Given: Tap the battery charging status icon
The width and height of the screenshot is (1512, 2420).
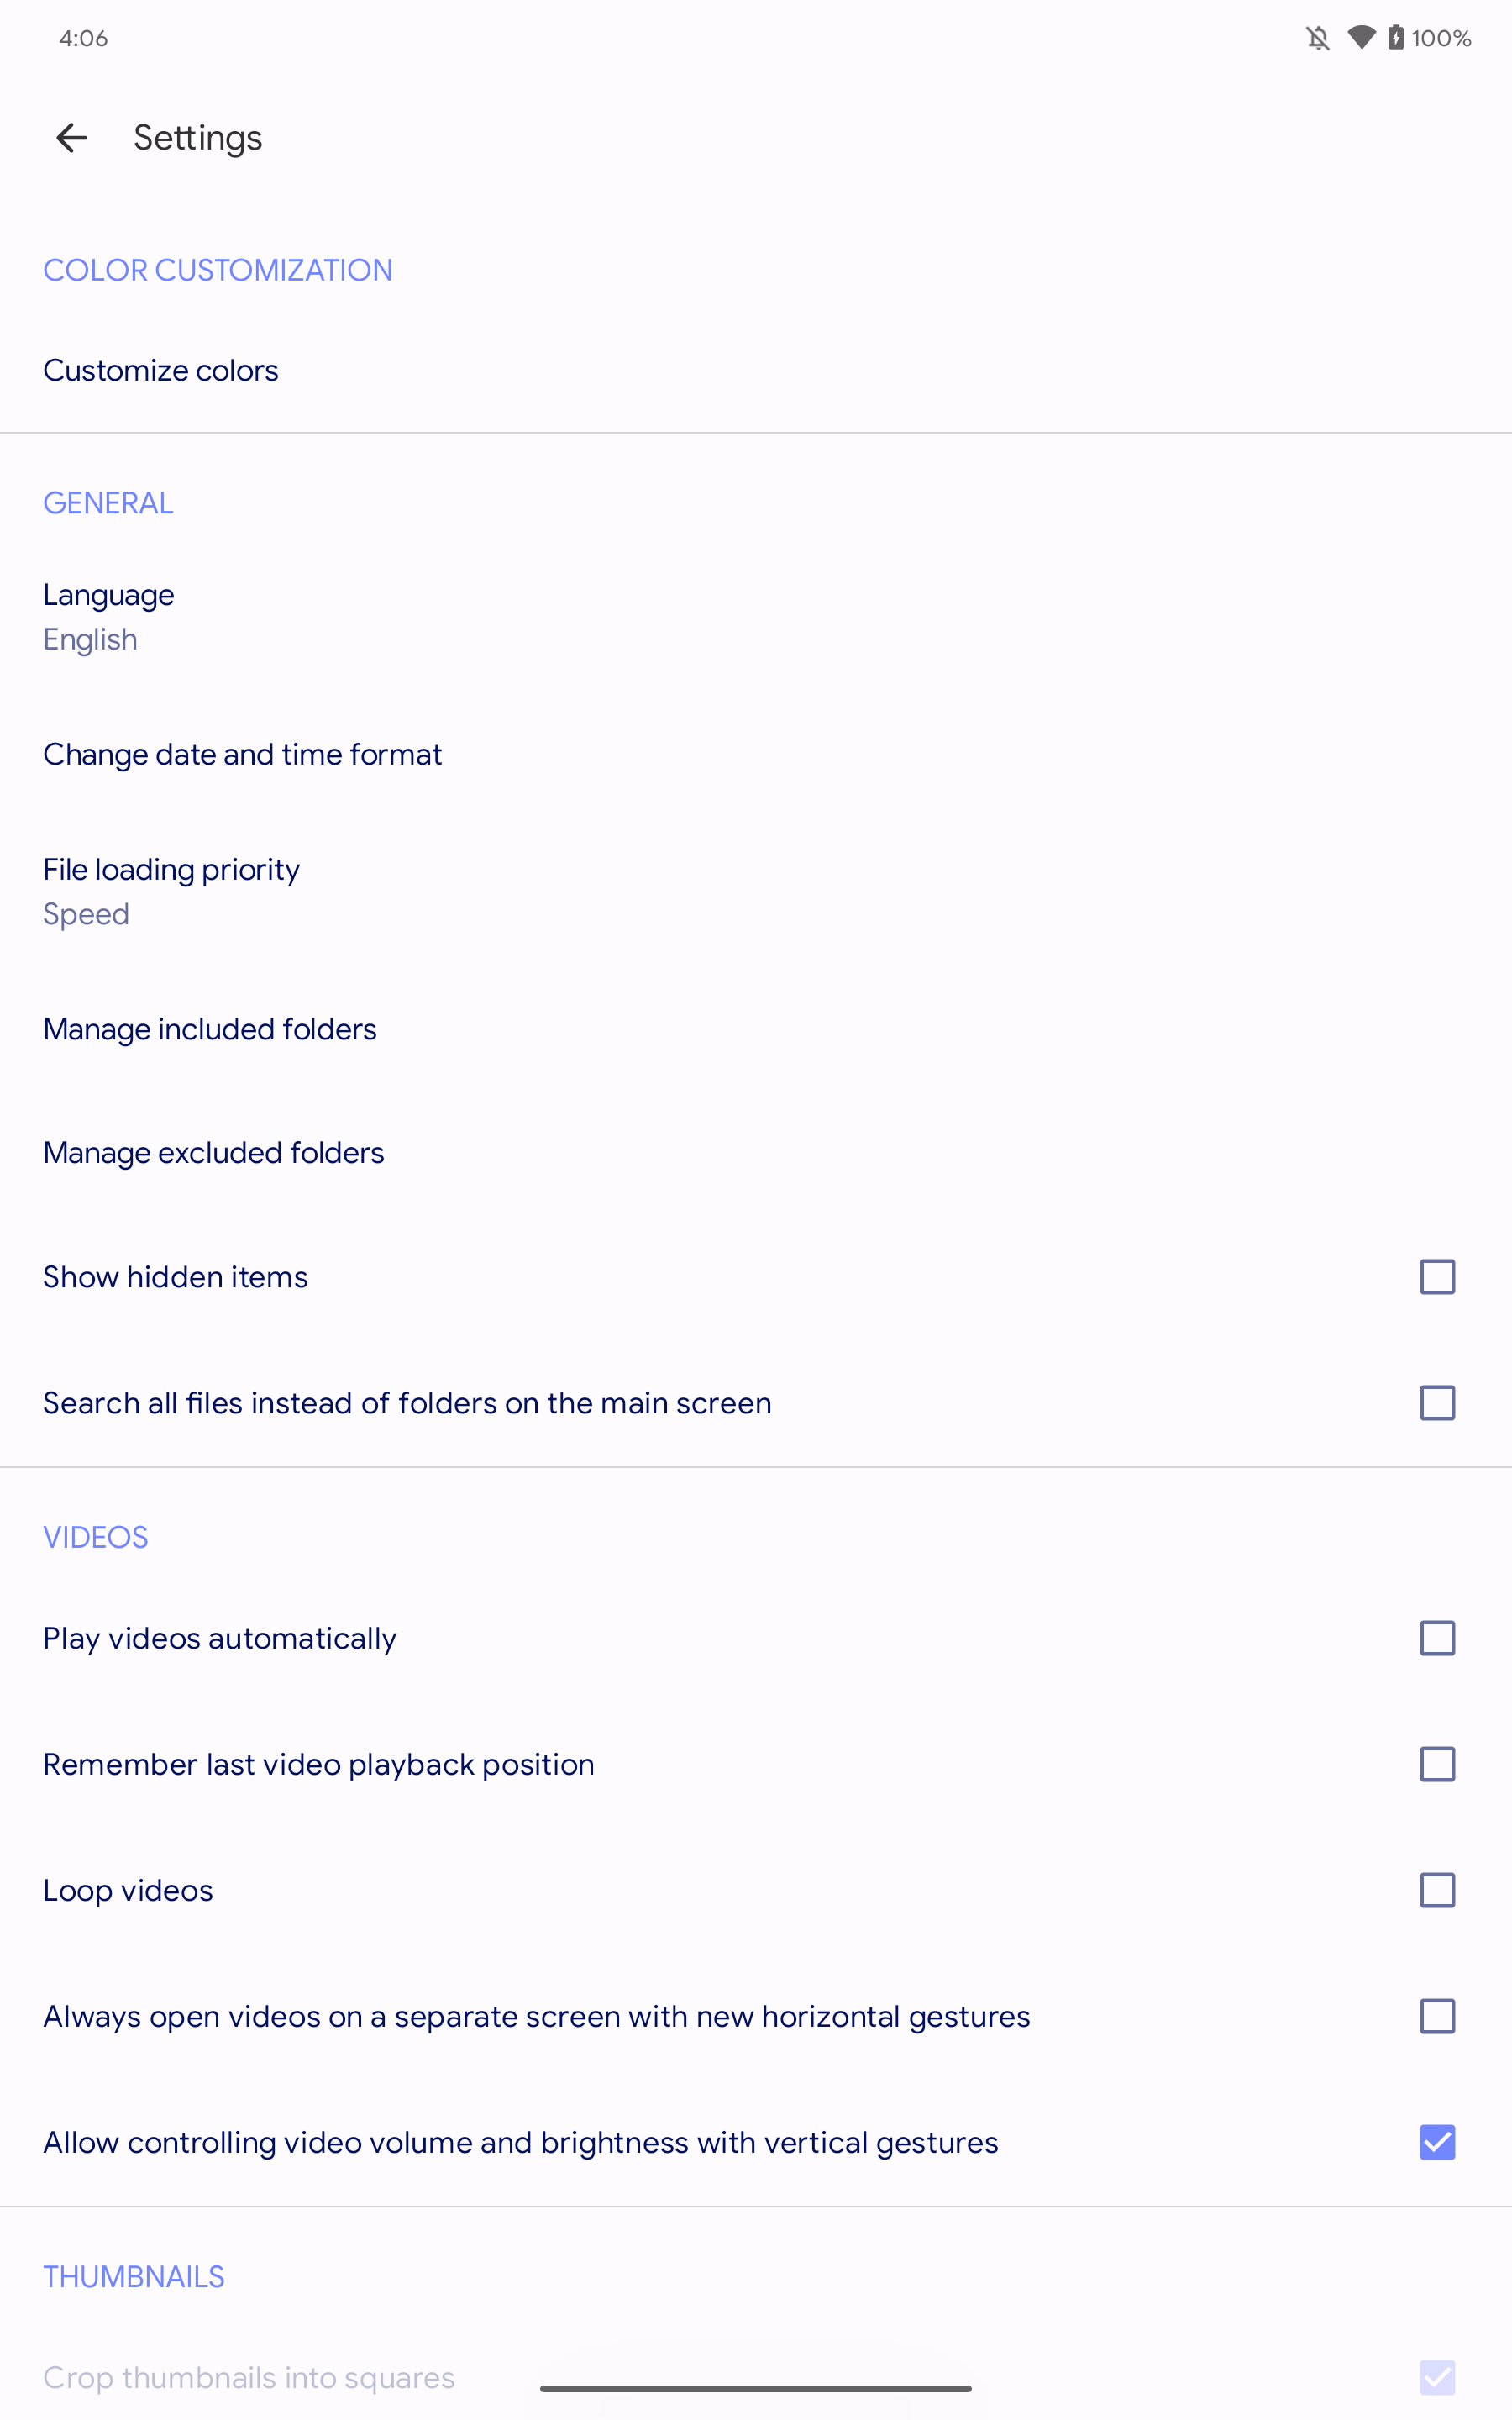Looking at the screenshot, I should [x=1396, y=38].
